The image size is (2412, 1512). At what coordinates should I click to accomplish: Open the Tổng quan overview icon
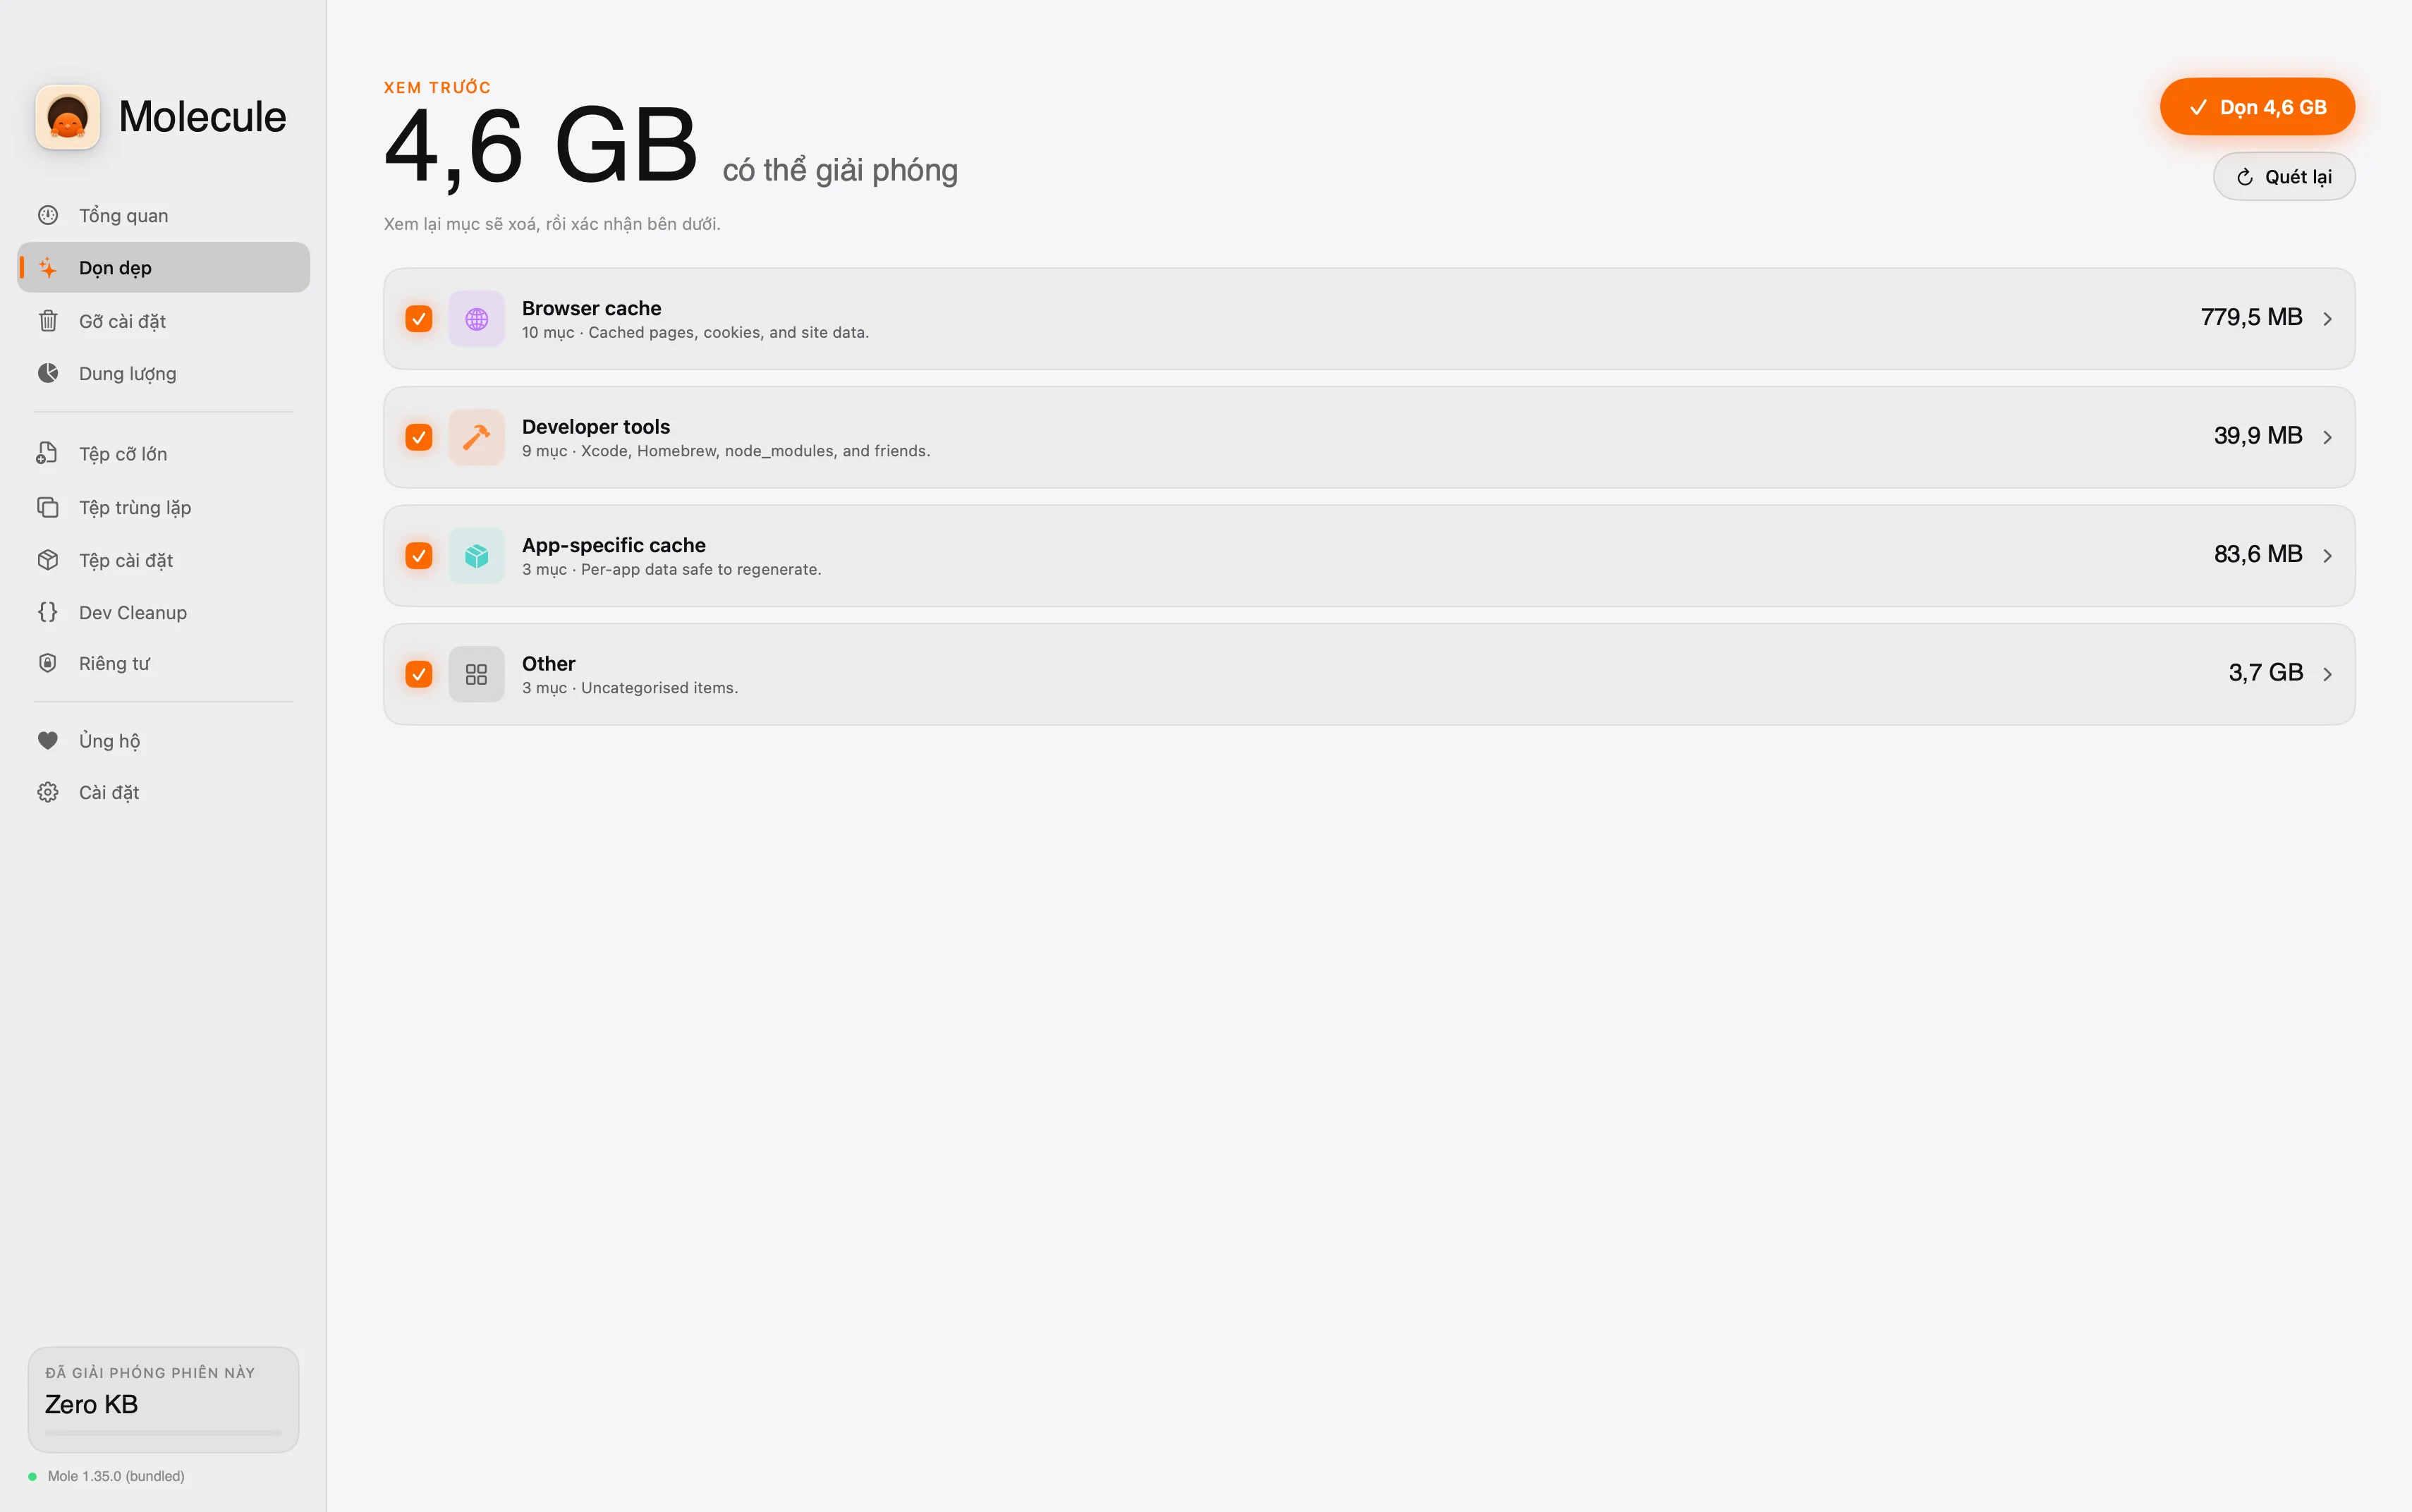pos(48,215)
